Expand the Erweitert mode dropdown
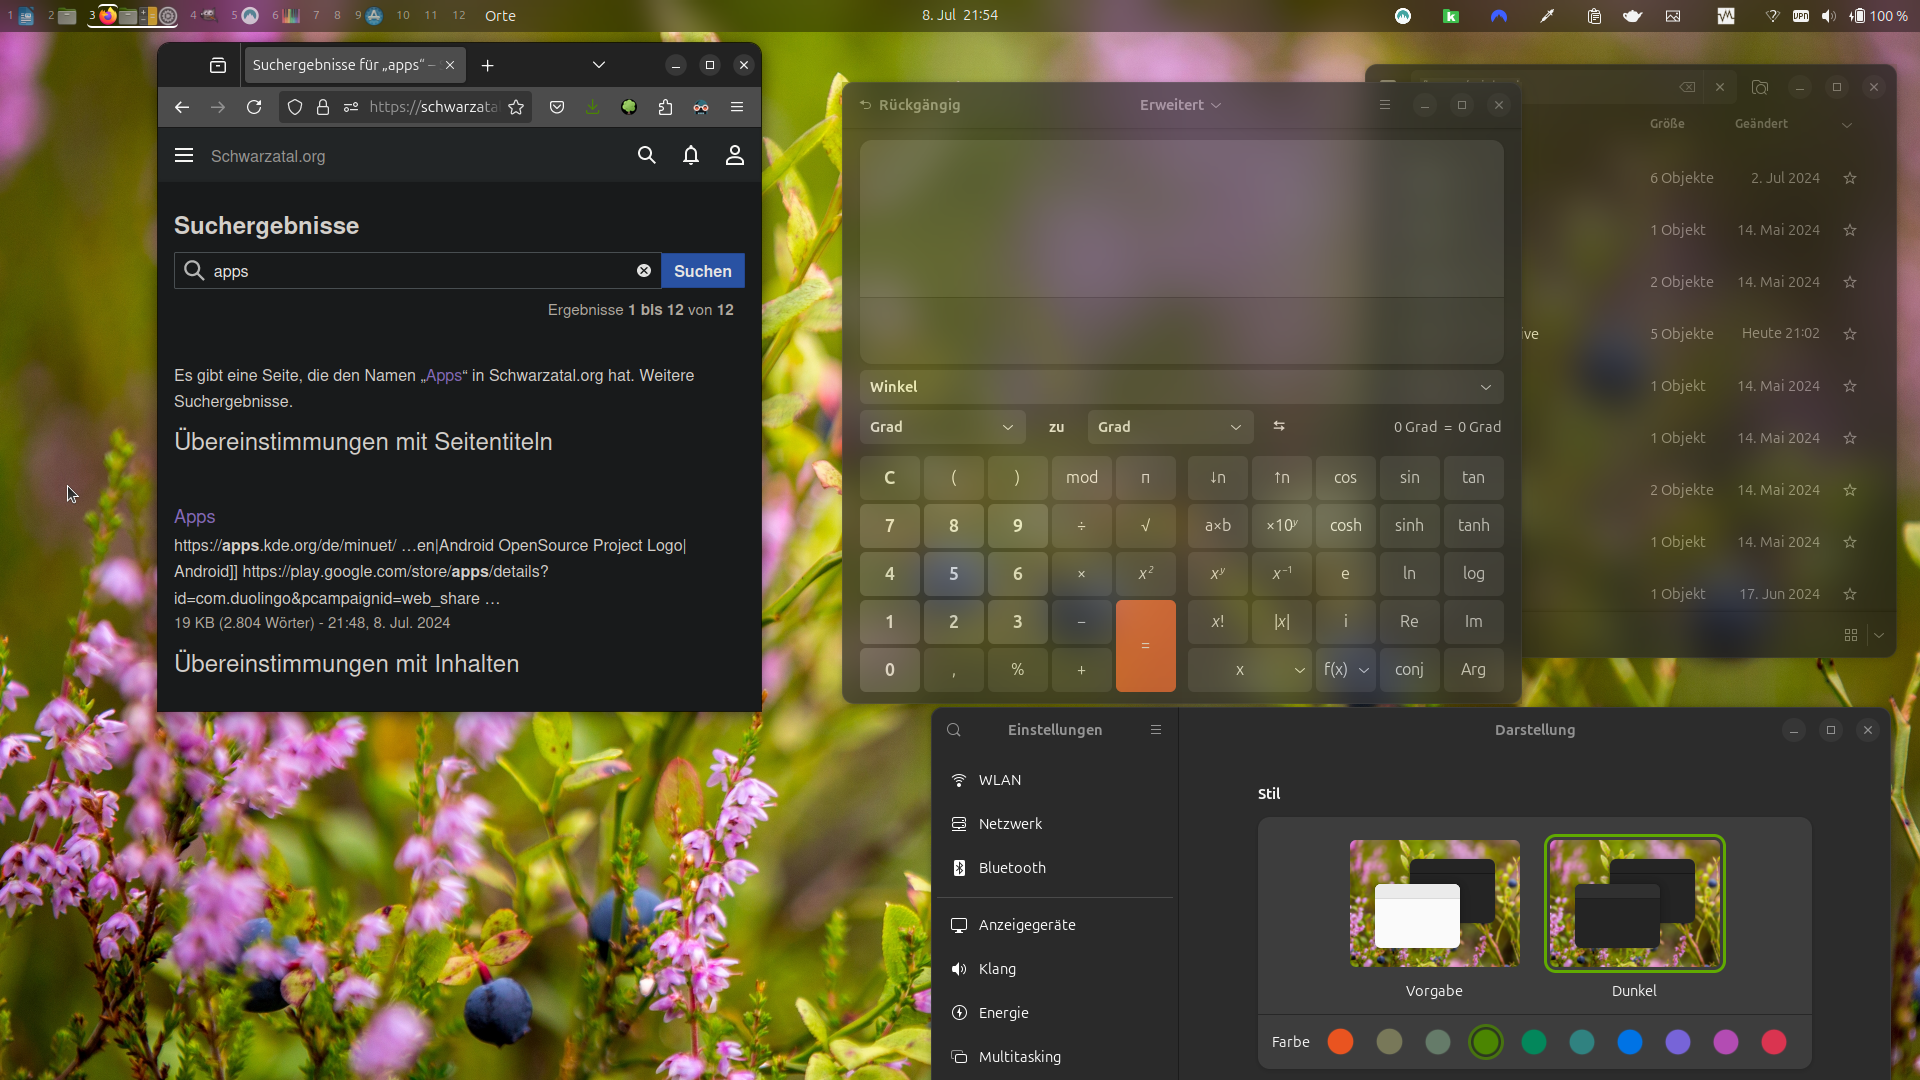Viewport: 1920px width, 1080px height. 1180,105
